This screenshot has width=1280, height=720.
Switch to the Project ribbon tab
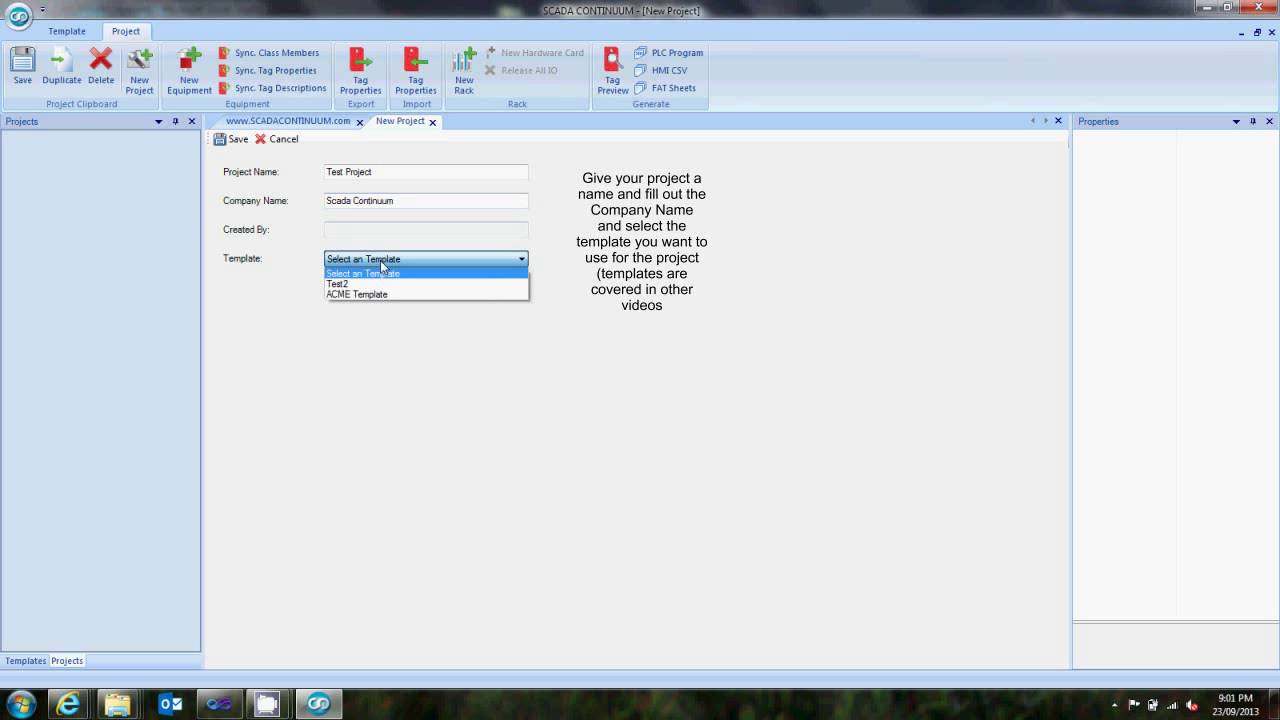(126, 31)
